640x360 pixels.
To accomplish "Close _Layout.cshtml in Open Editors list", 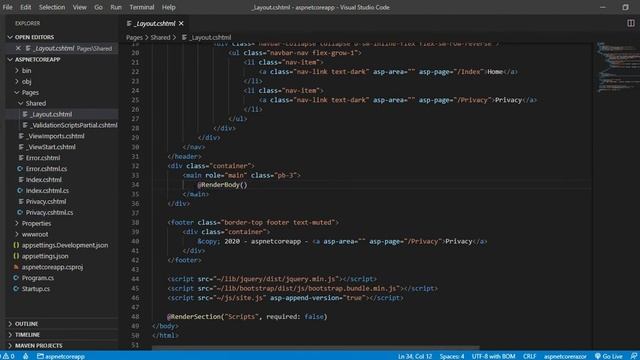I will click(18, 48).
